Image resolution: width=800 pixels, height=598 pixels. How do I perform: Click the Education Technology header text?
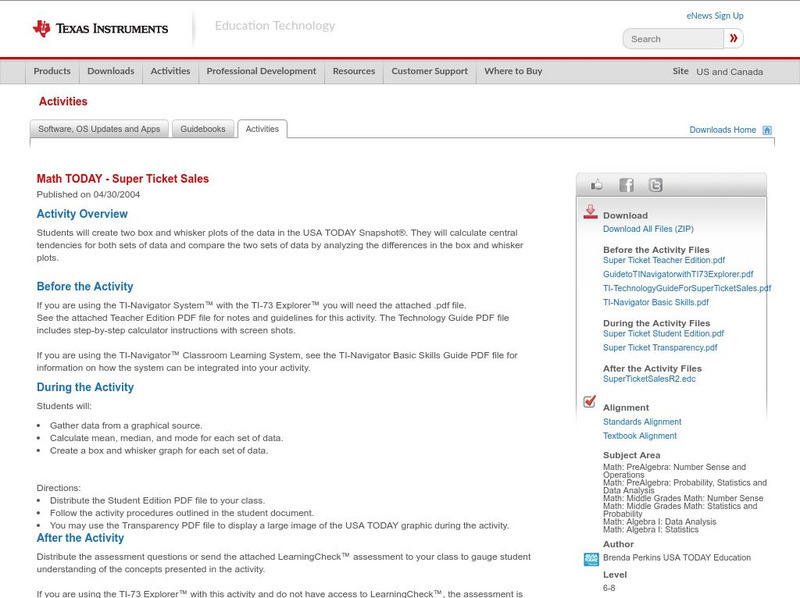coord(275,26)
